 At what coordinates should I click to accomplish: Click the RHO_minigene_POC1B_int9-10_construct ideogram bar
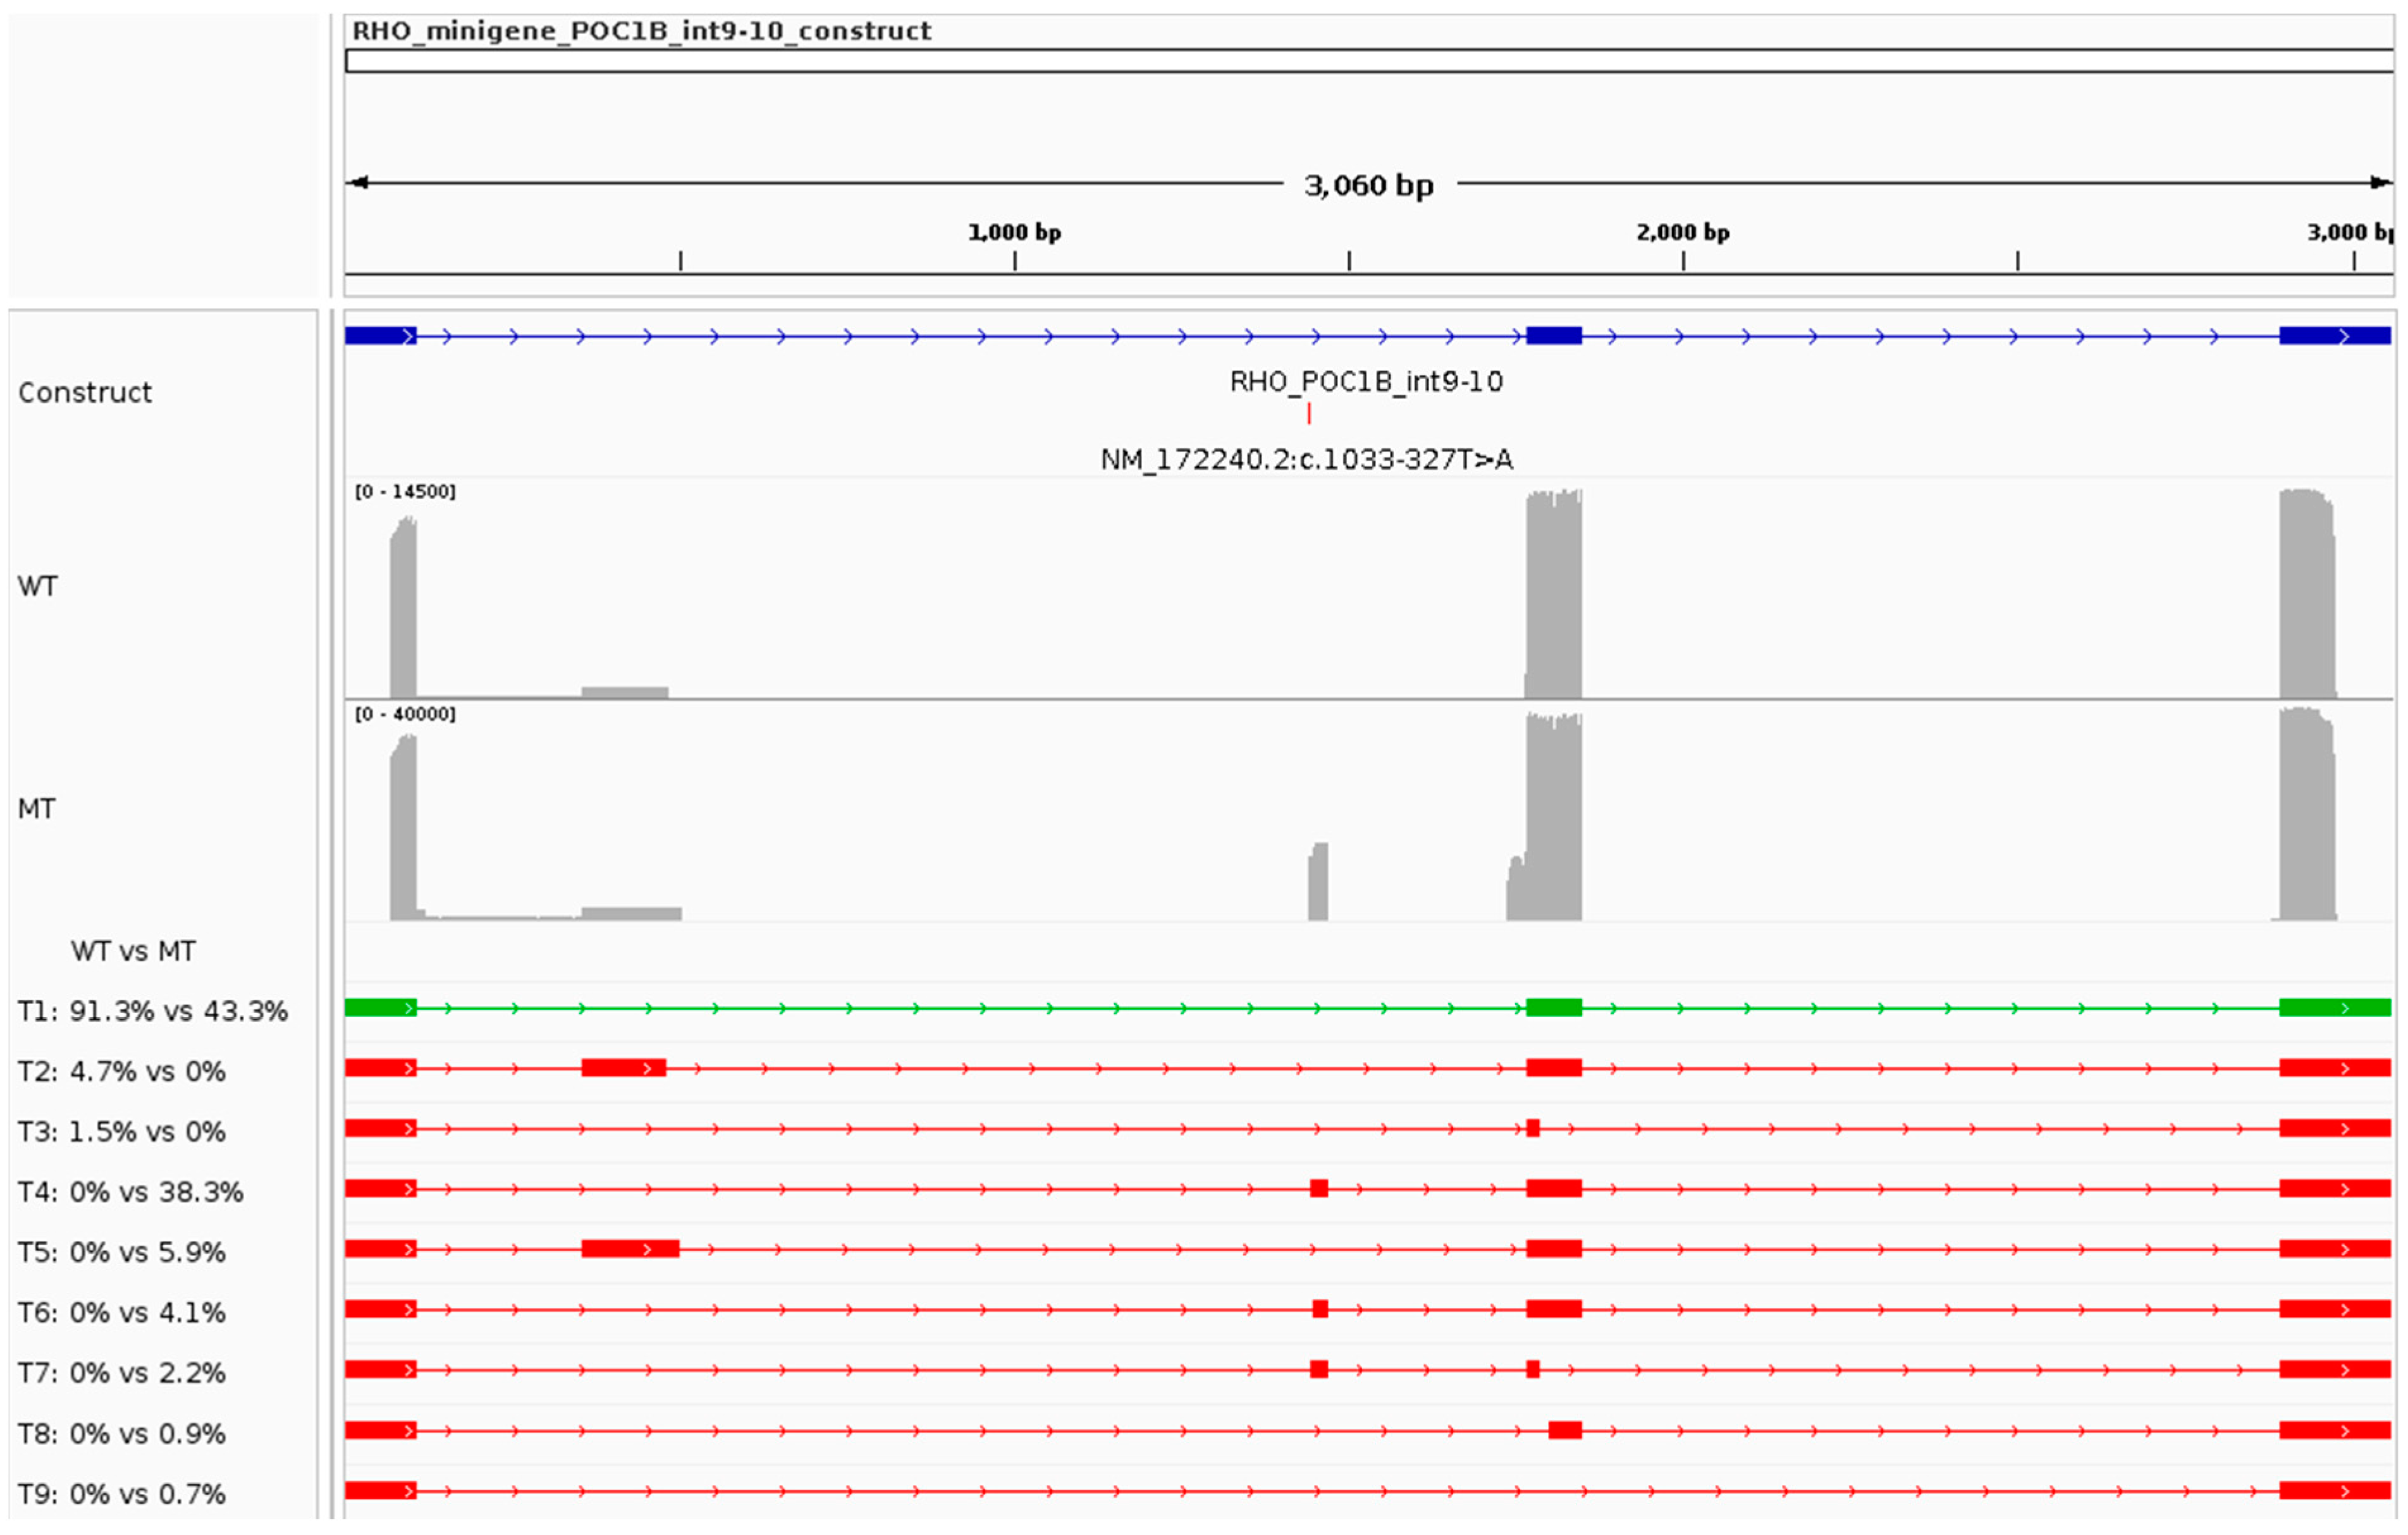click(1368, 61)
